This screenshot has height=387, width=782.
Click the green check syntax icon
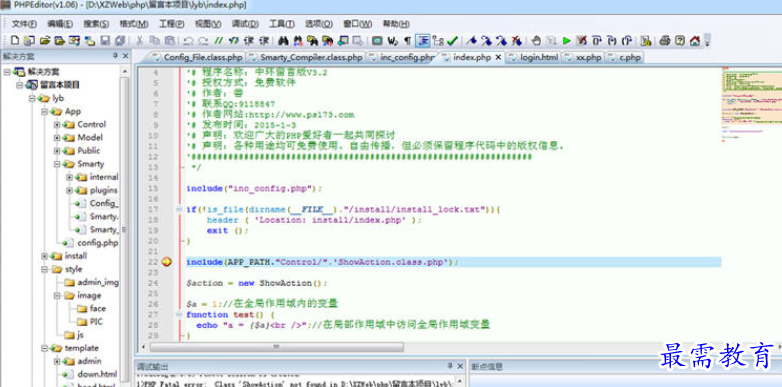[453, 40]
